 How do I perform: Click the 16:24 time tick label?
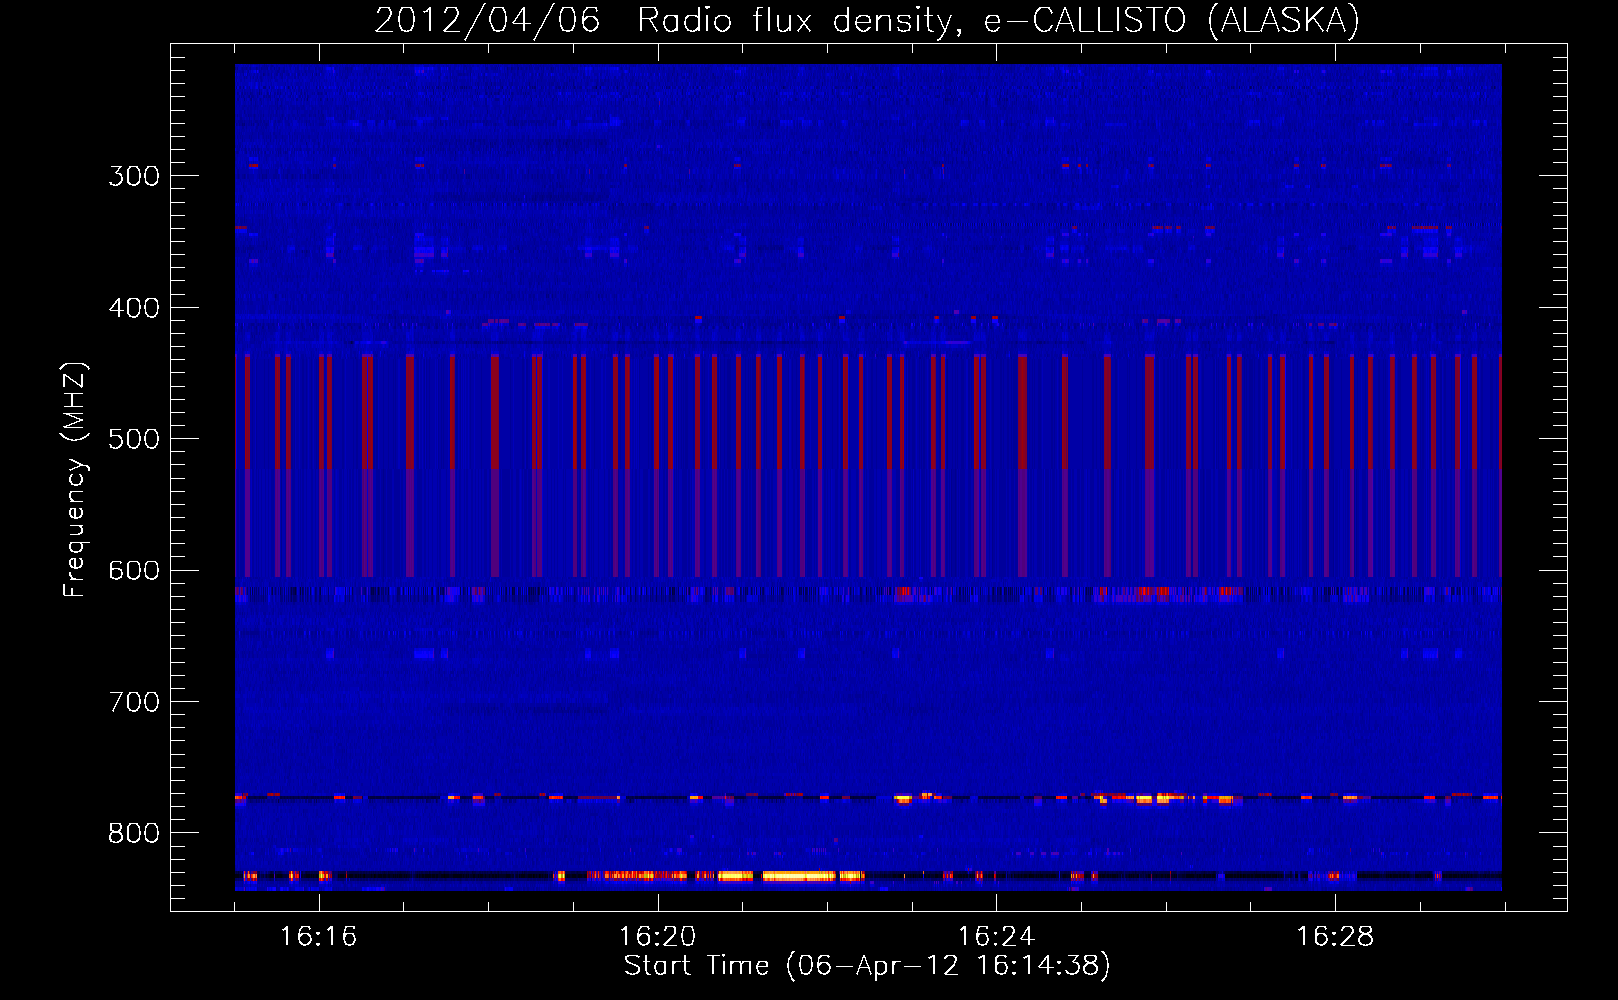click(x=996, y=936)
